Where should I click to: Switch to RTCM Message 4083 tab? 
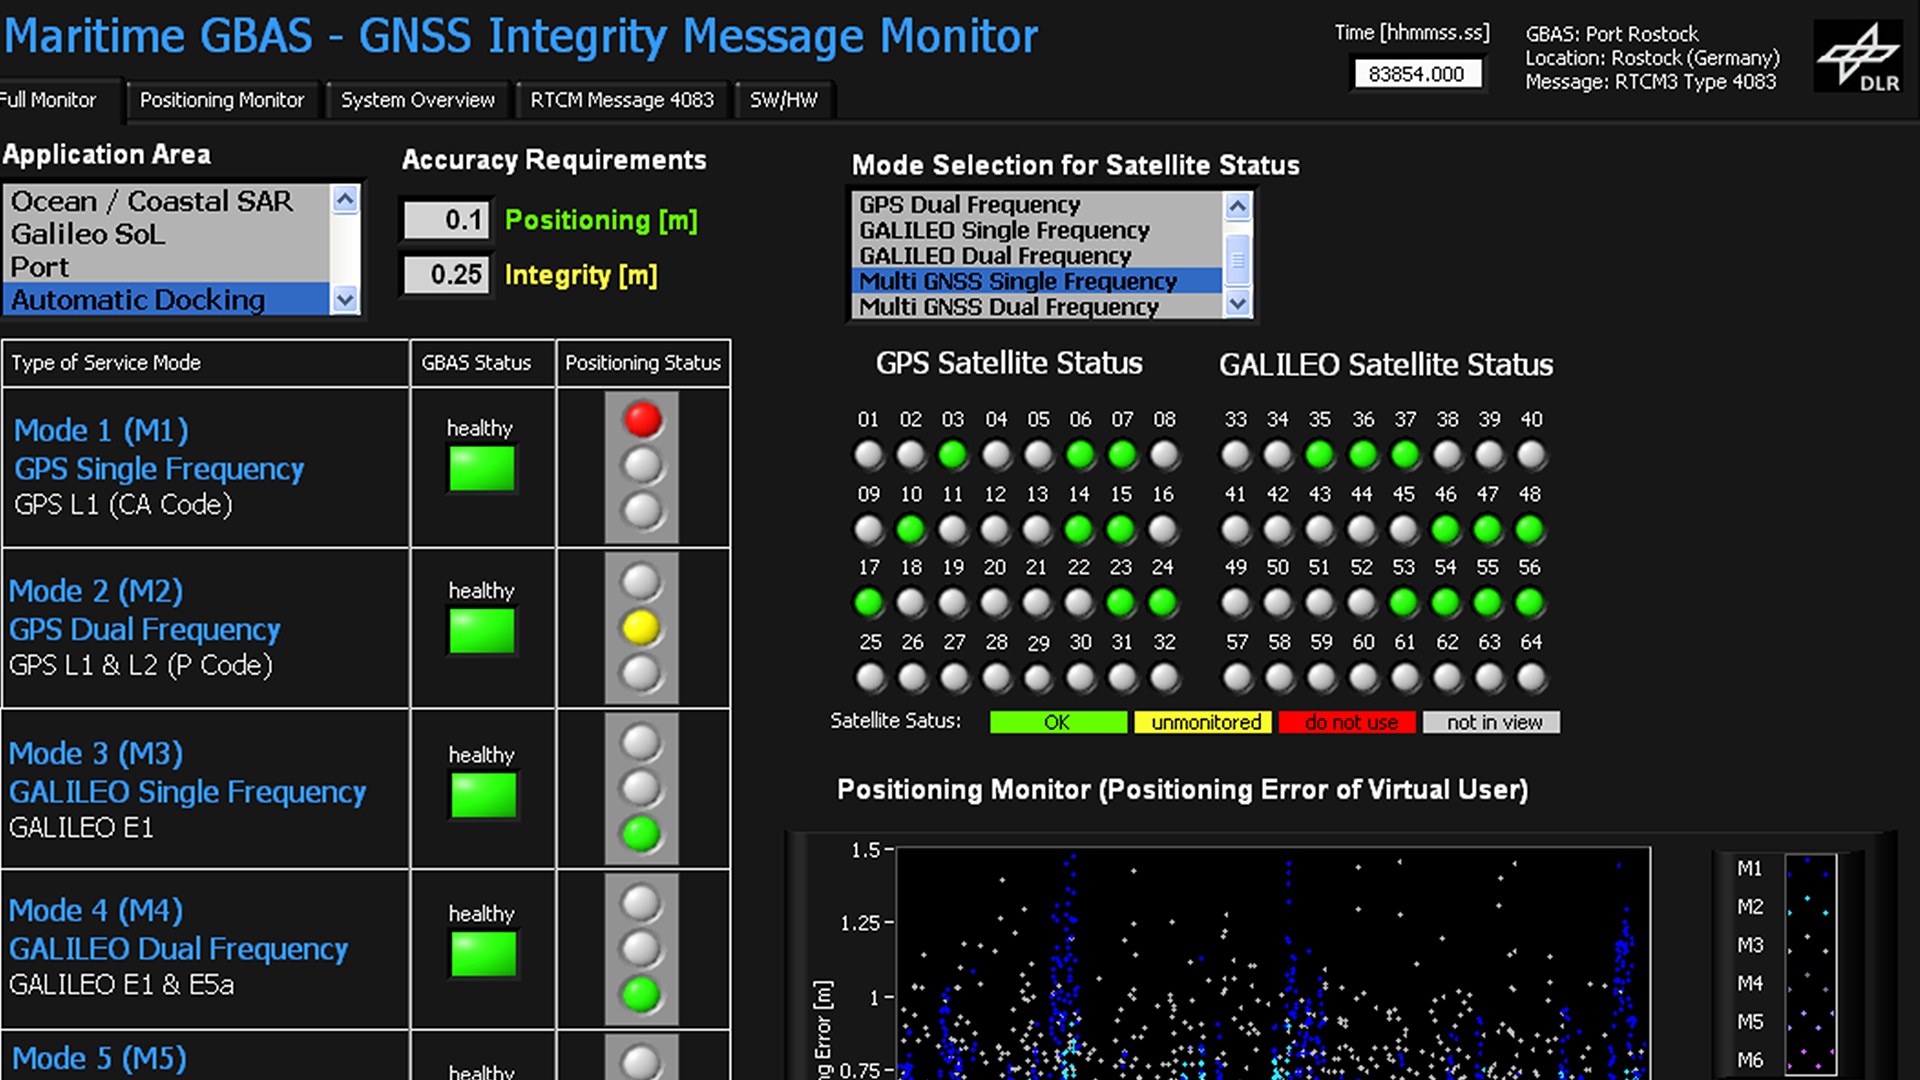pyautogui.click(x=621, y=99)
